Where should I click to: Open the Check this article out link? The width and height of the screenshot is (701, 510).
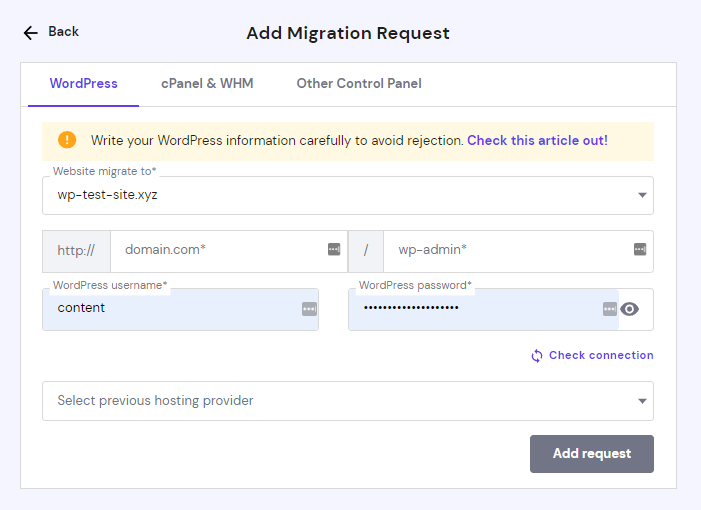[x=537, y=141]
